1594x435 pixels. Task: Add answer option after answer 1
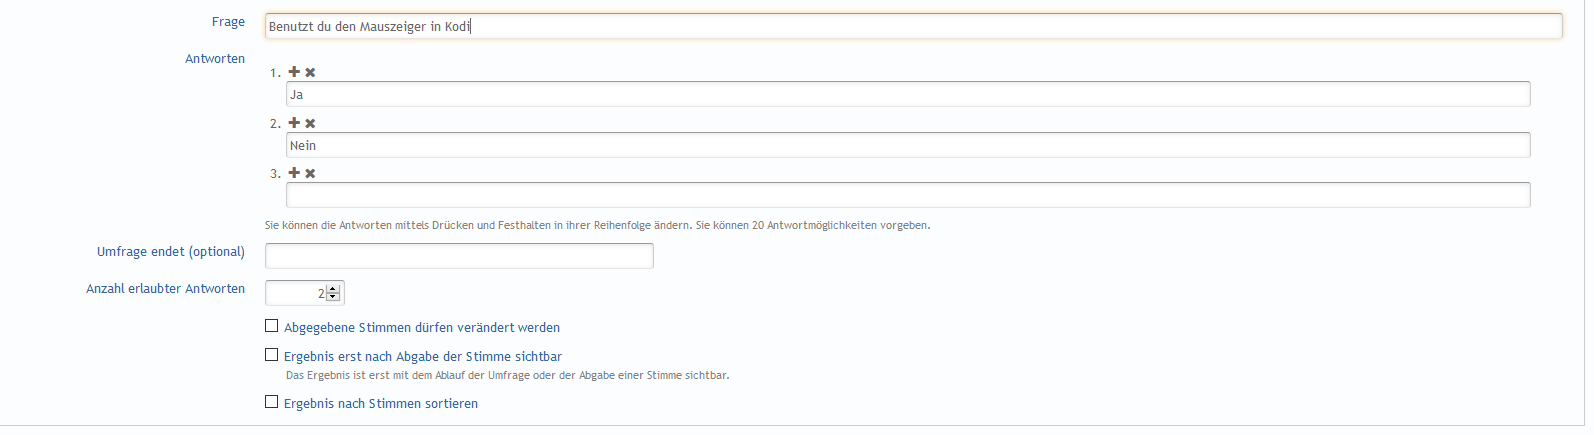pyautogui.click(x=294, y=72)
